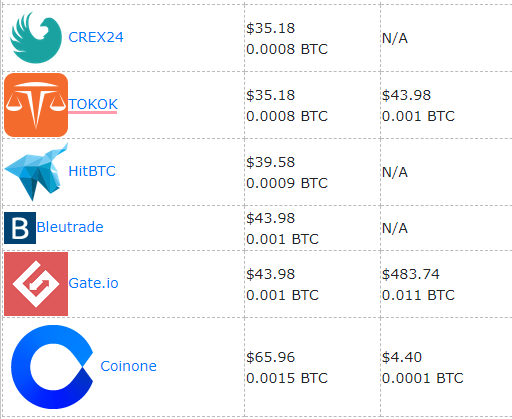This screenshot has width=512, height=419.
Task: Select the $483.74 value in Gate.io row
Action: coord(411,274)
